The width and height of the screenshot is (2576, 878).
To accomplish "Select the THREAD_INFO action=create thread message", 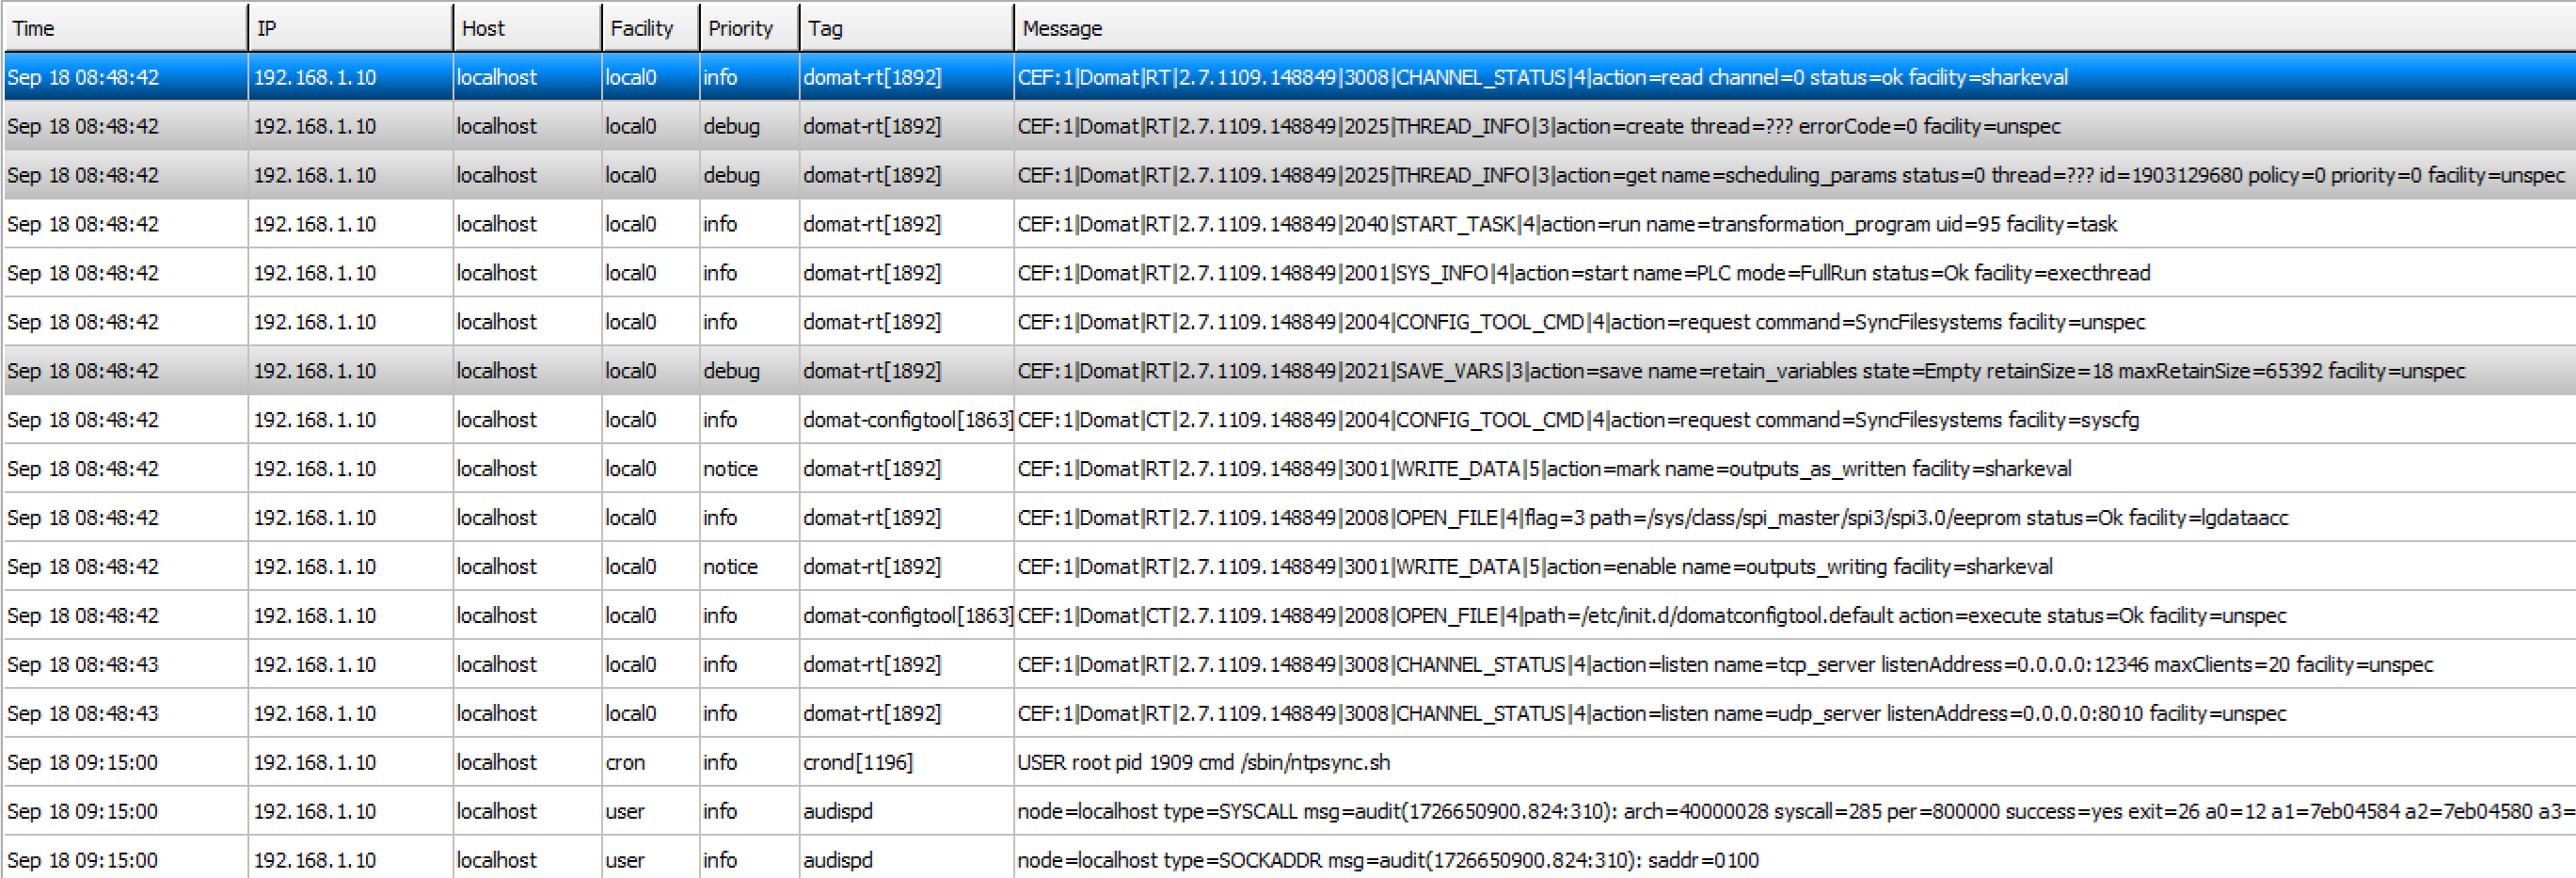I will click(x=1539, y=126).
